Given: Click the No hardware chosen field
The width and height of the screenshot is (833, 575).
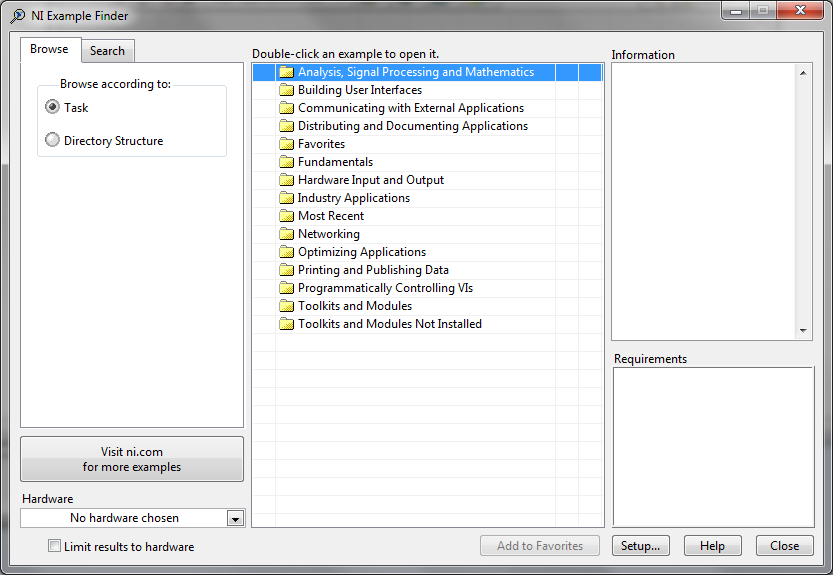Looking at the screenshot, I should tap(124, 518).
